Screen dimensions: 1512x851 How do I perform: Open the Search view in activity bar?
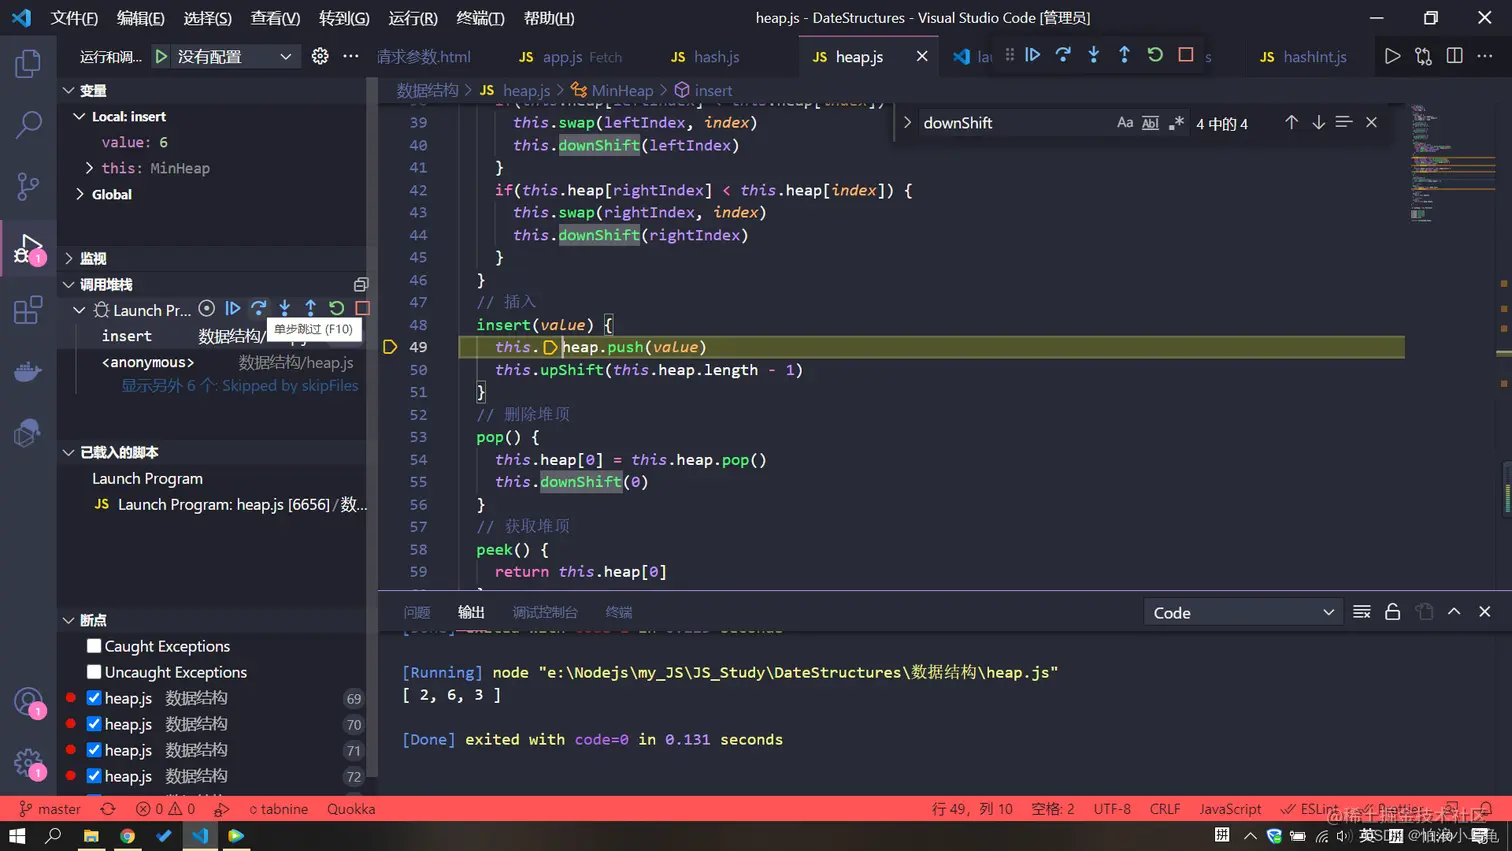[x=28, y=125]
